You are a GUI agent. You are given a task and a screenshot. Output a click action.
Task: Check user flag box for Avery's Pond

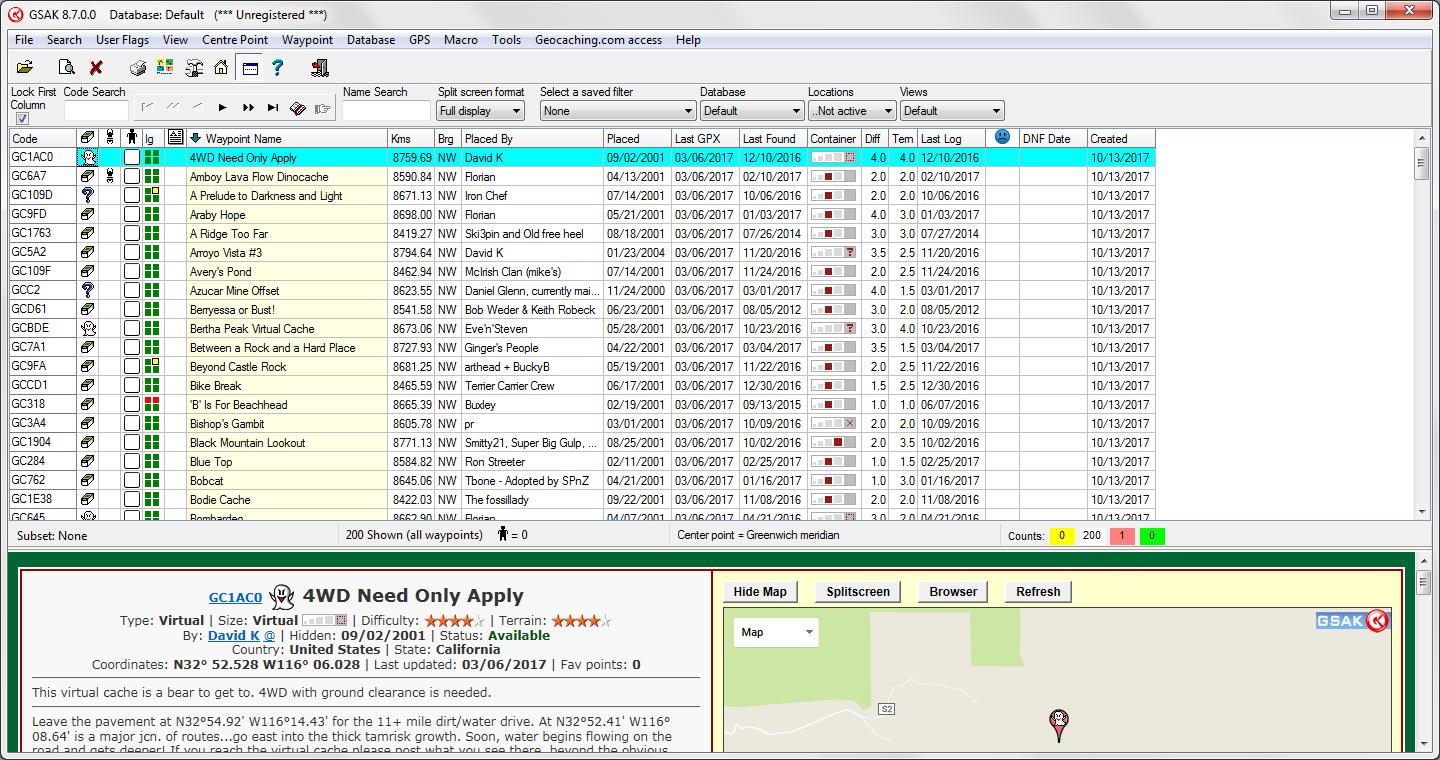coord(131,271)
